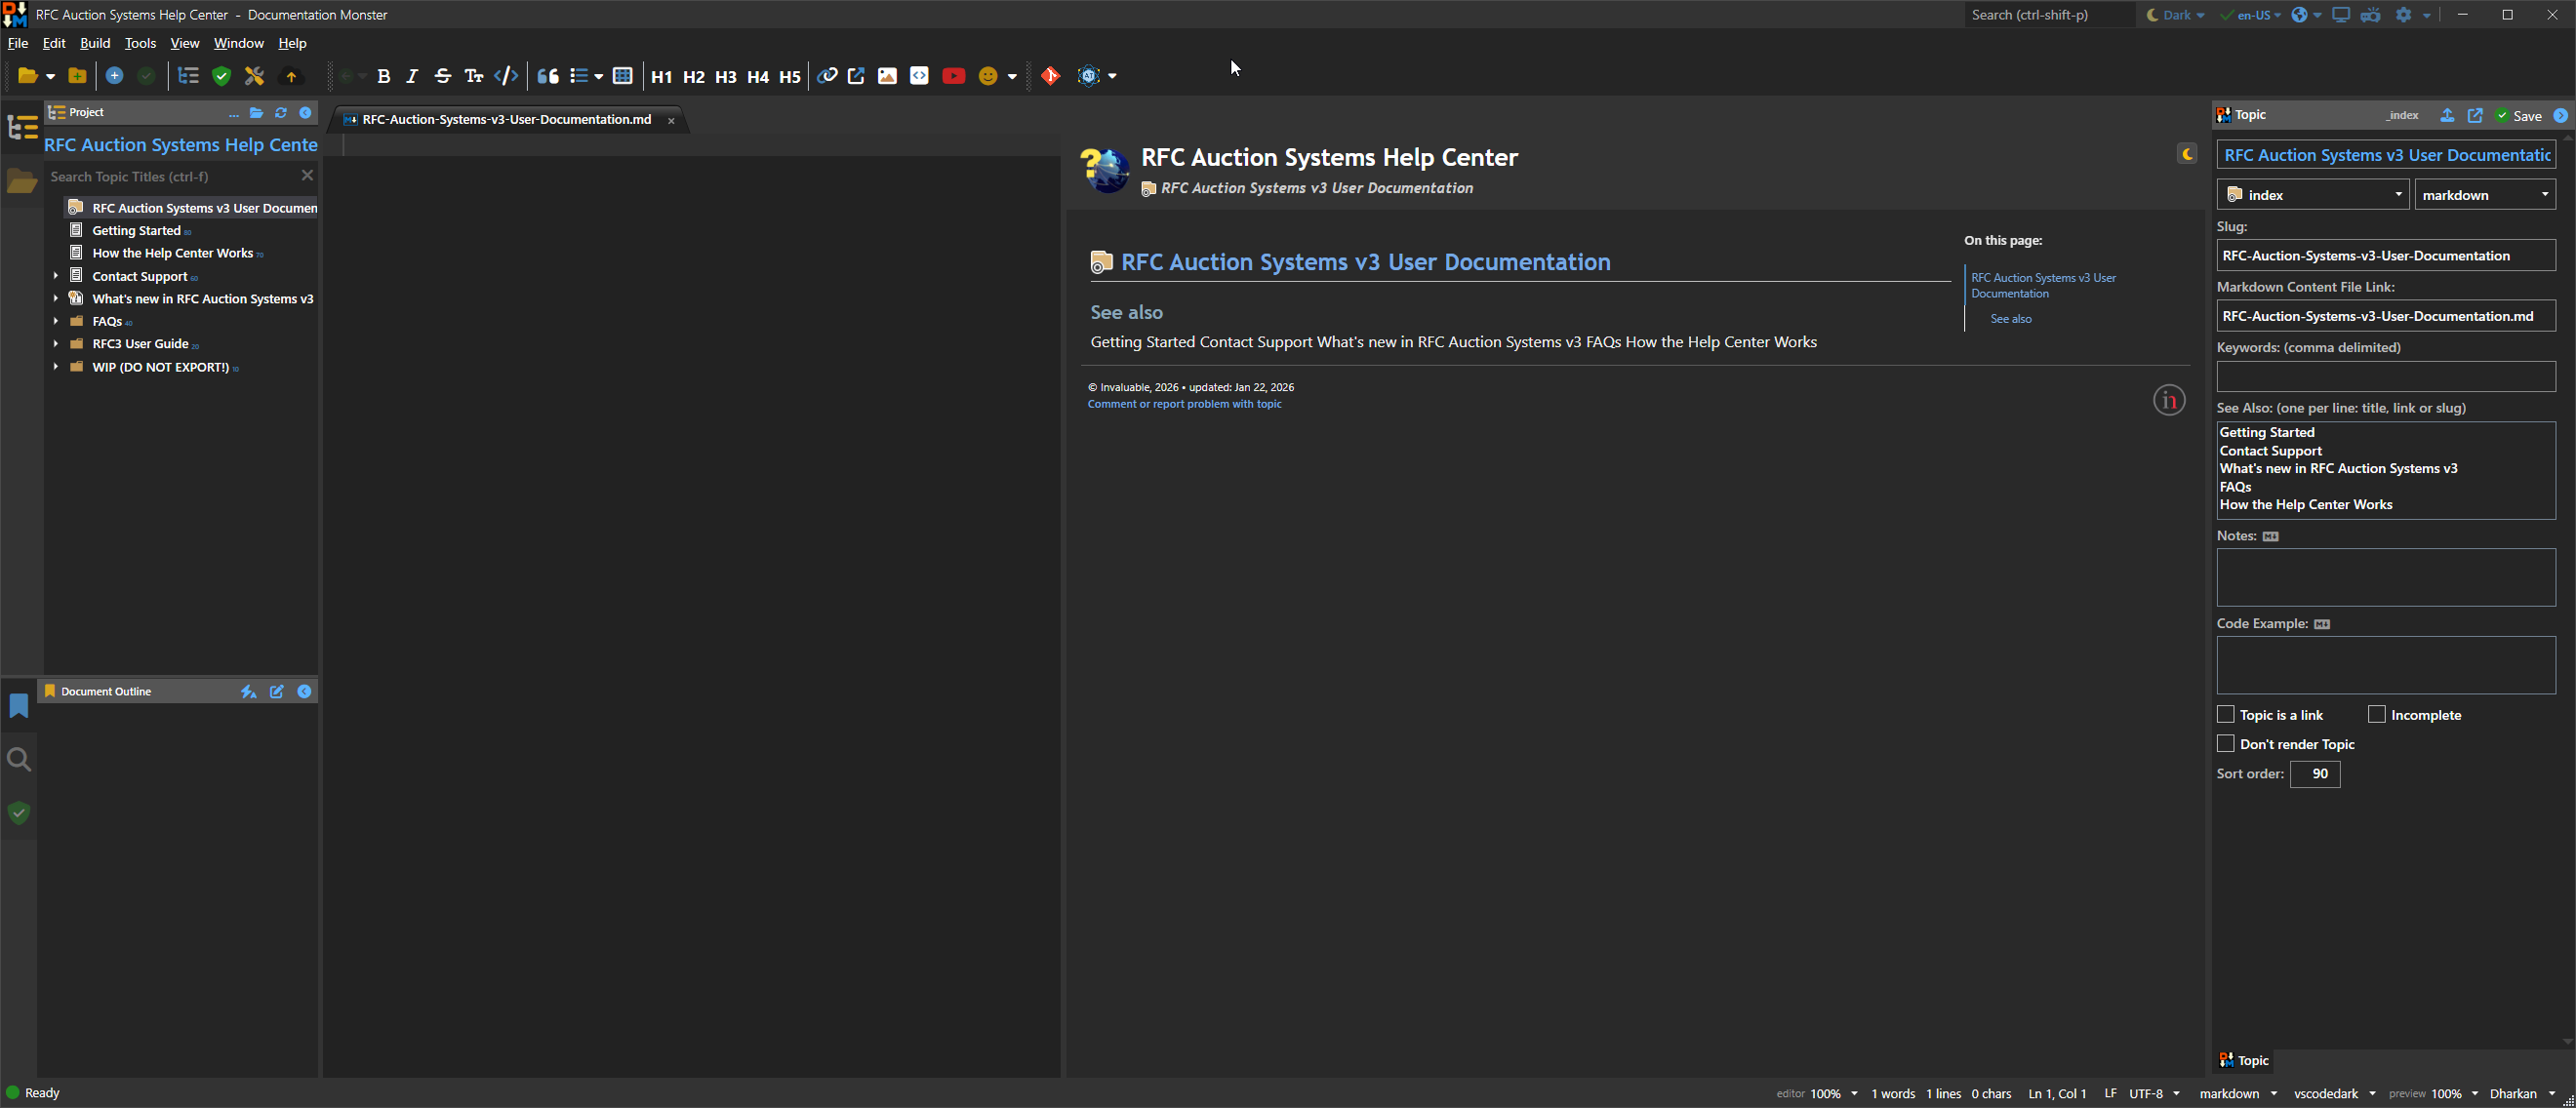Tick the Don't render Topic checkbox

2225,743
